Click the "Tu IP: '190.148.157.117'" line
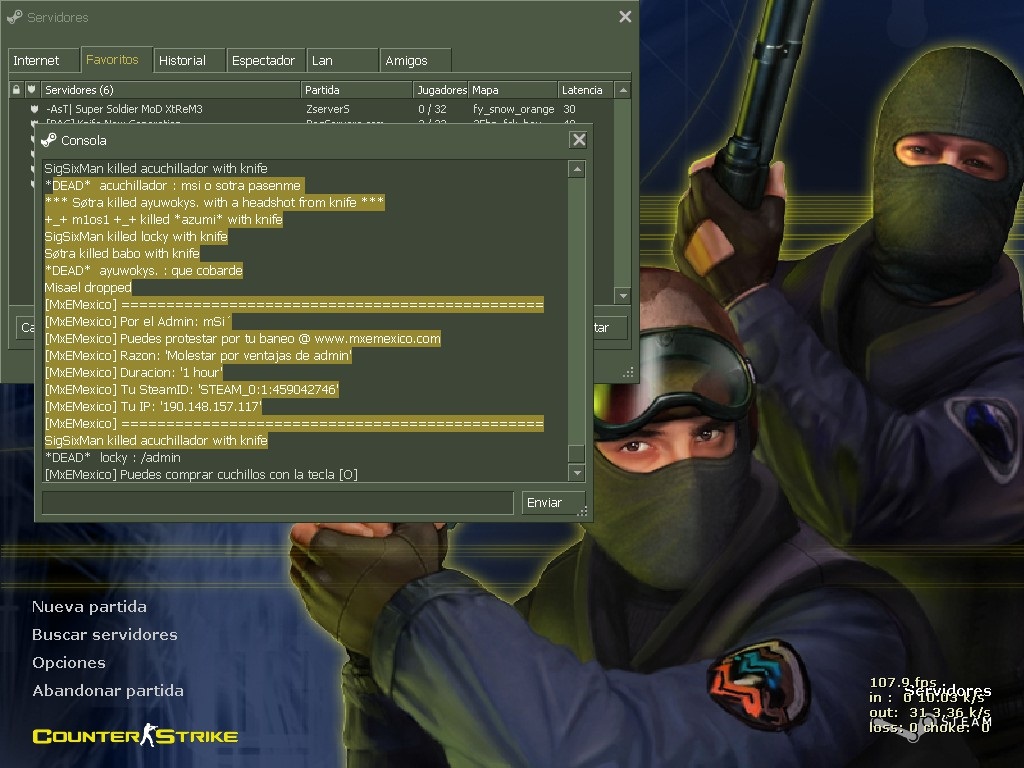This screenshot has width=1024, height=768. [x=153, y=406]
